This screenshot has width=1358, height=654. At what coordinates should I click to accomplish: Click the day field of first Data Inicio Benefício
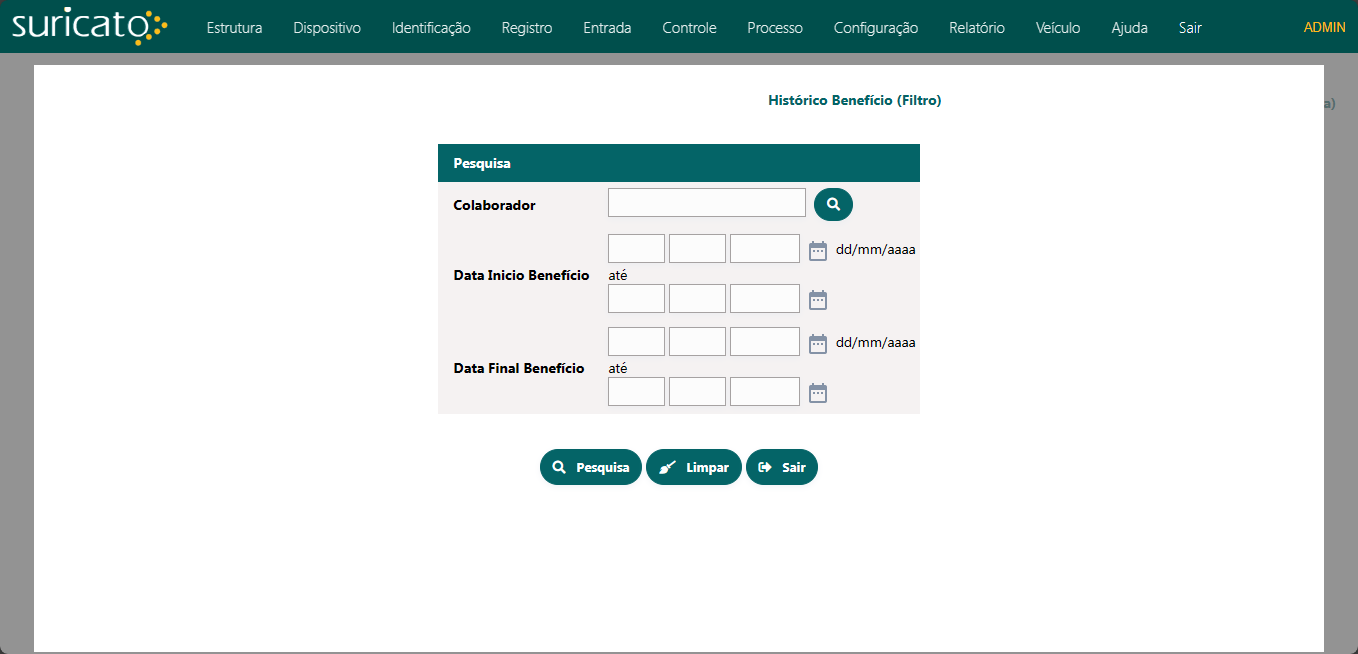[x=636, y=249]
